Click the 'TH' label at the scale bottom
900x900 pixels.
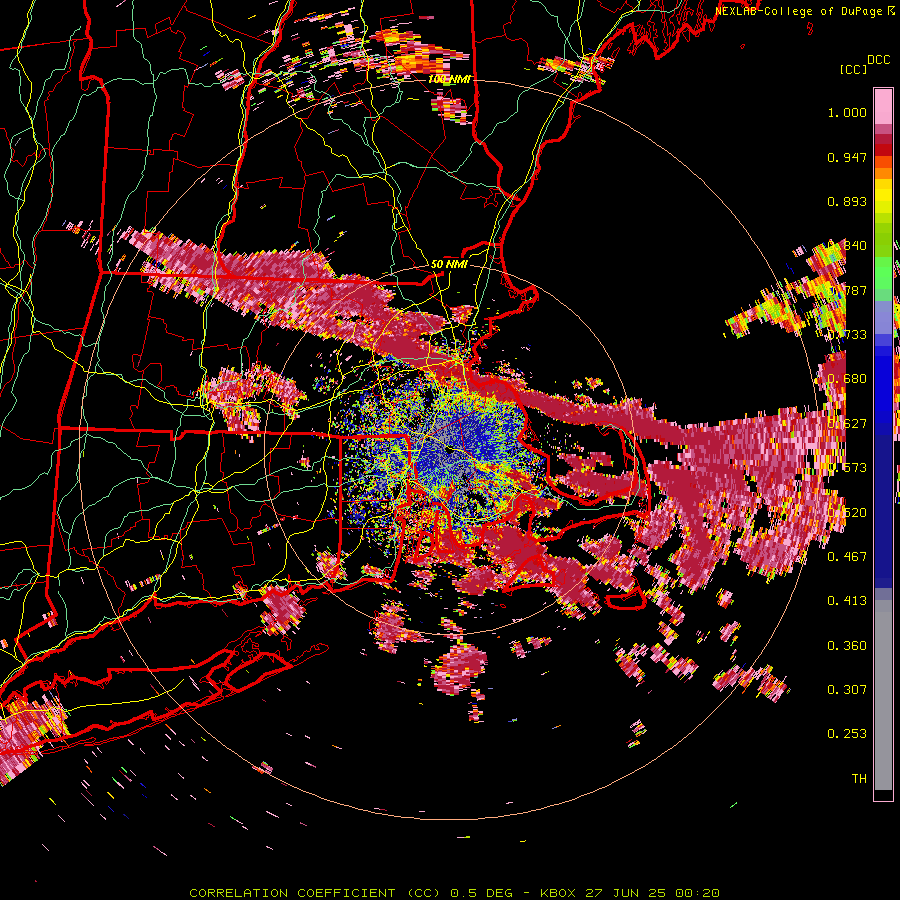pyautogui.click(x=859, y=778)
